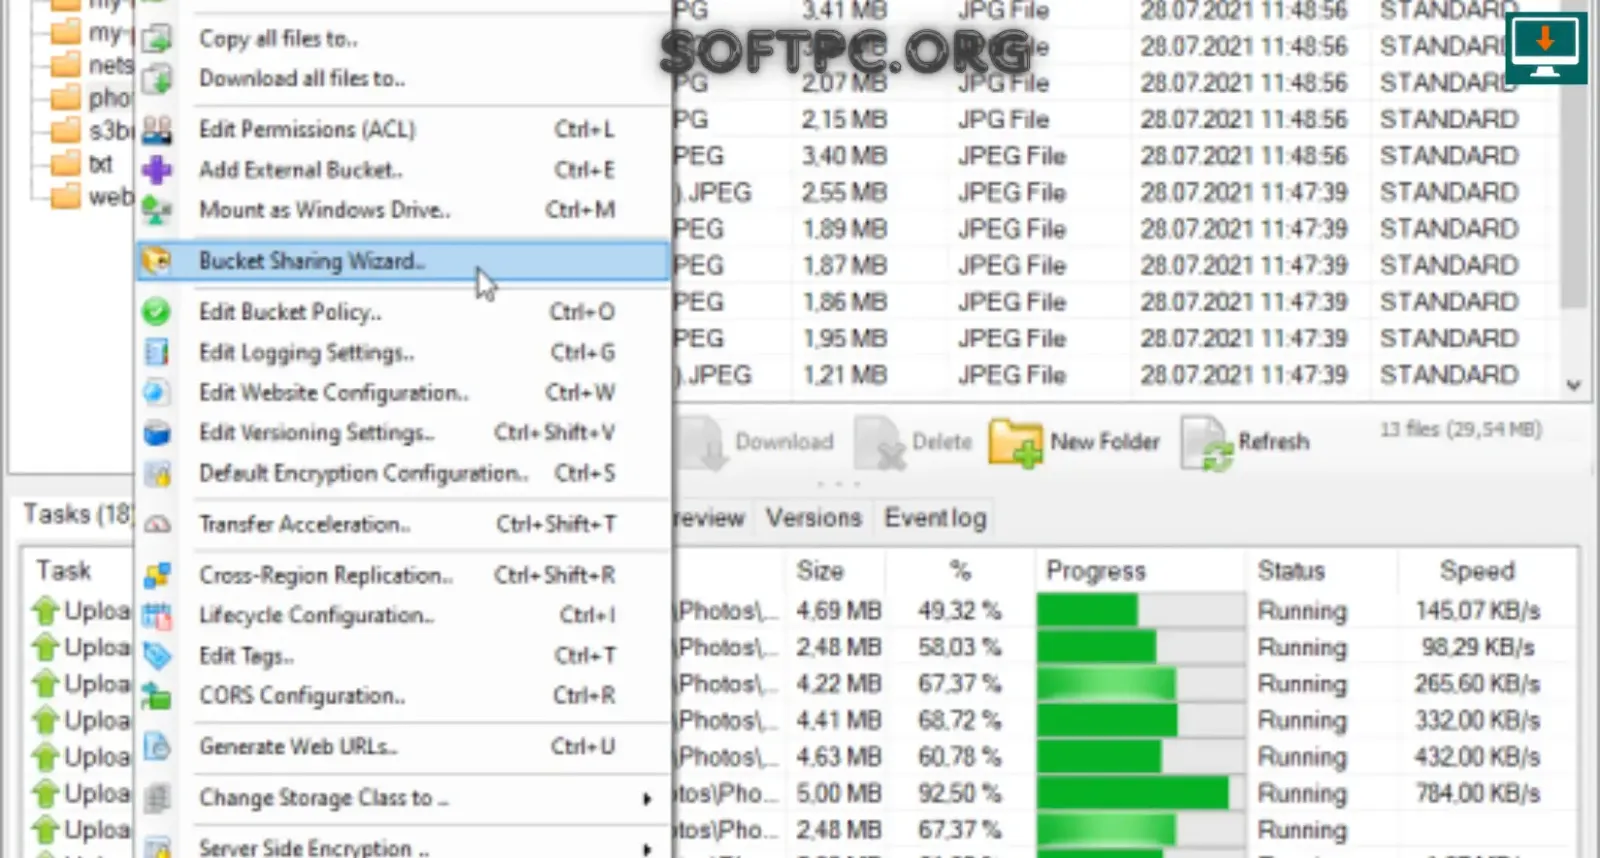Switch to the Versions tab
Screen dimensions: 1600x858
(x=814, y=518)
